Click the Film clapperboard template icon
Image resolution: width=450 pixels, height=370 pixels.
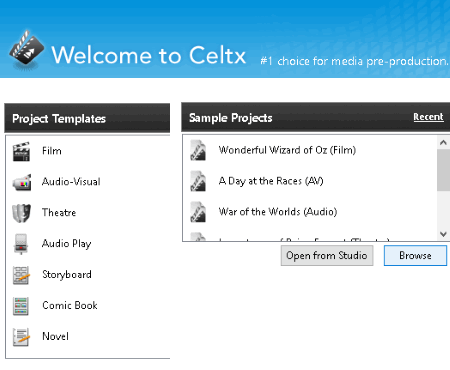coord(21,152)
